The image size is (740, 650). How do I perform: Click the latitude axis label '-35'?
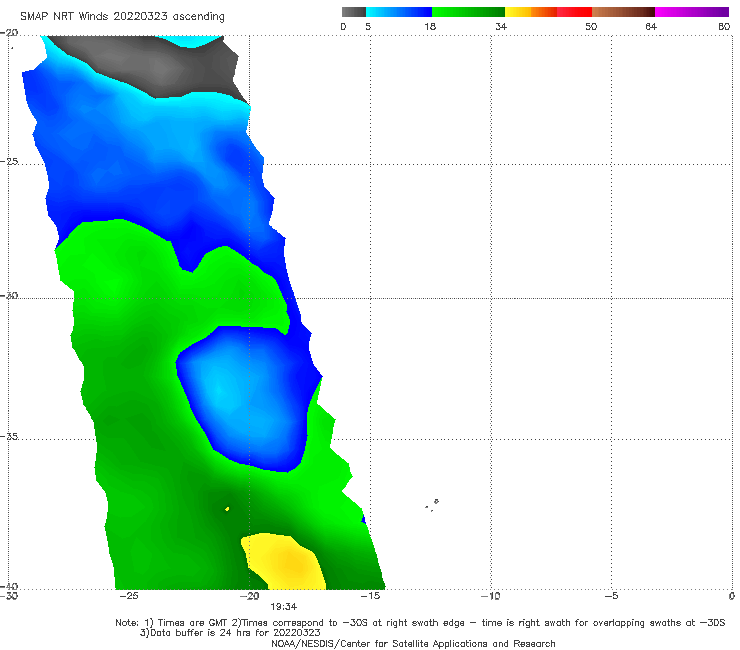coord(9,437)
